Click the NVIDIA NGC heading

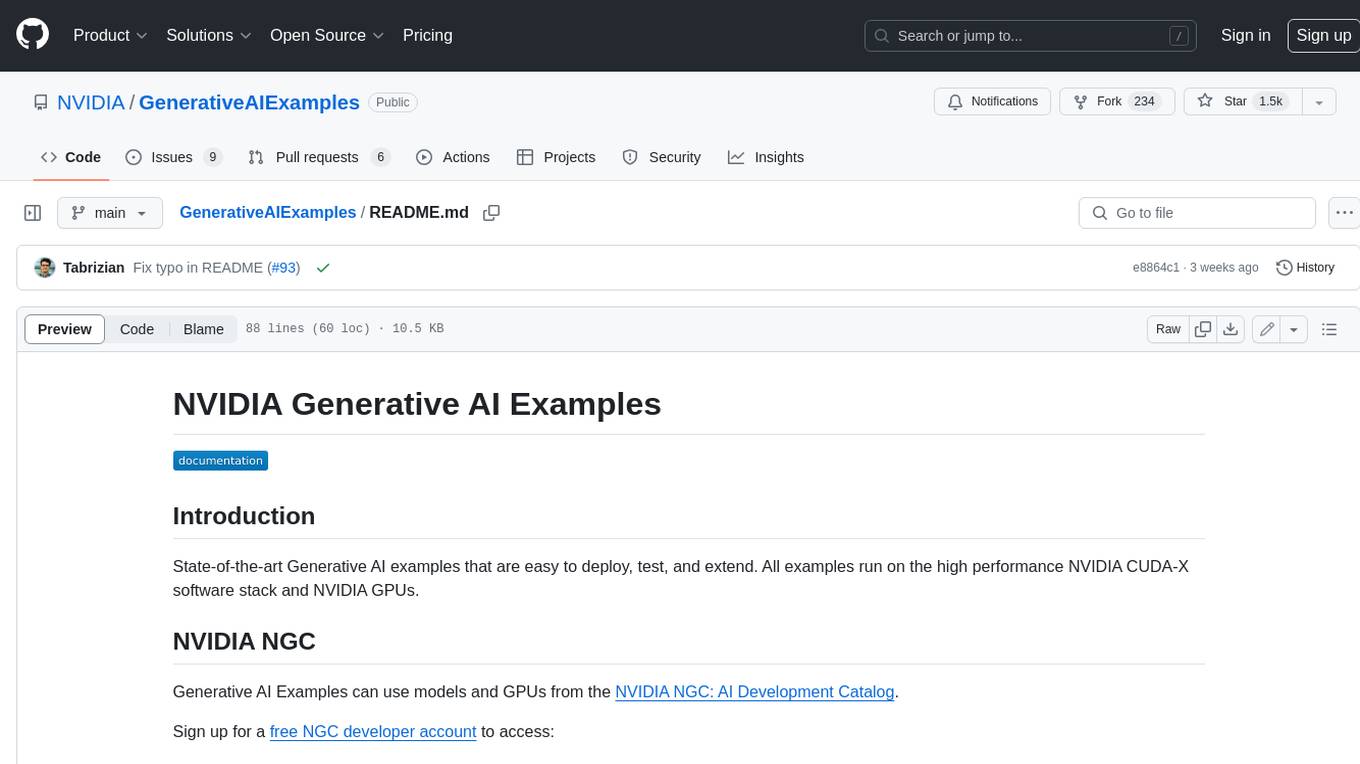(x=244, y=641)
